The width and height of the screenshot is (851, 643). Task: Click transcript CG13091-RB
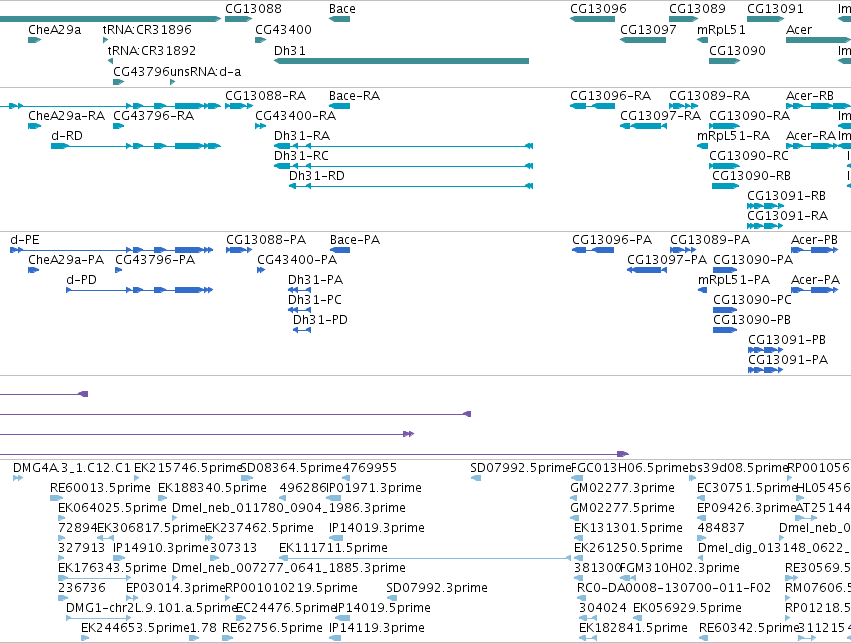tap(786, 196)
